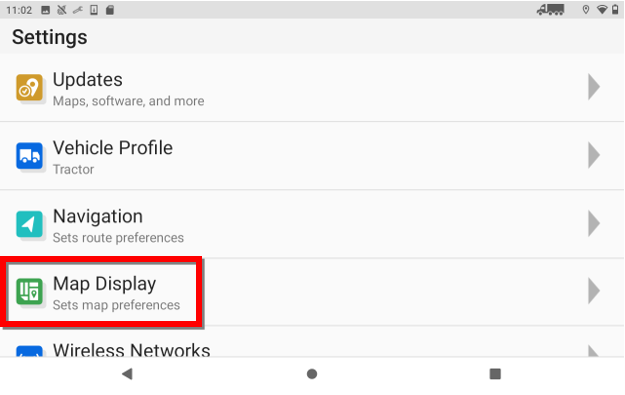Tap the green Map Display icon
625x395 pixels.
point(29,291)
